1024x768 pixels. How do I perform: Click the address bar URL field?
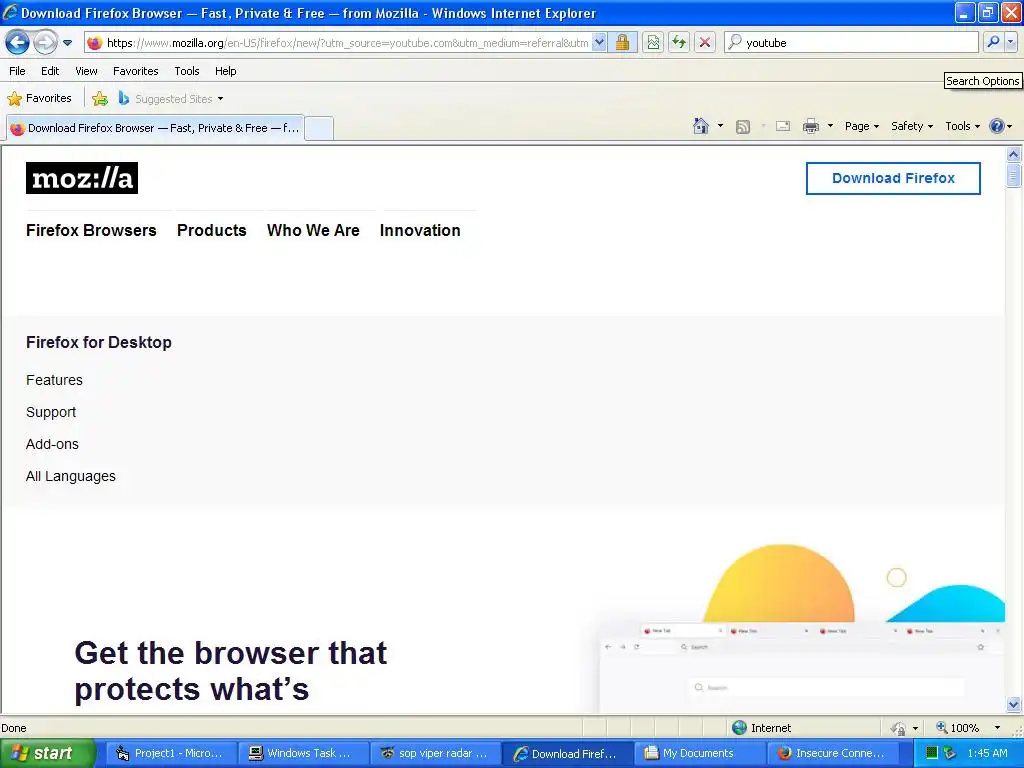(x=346, y=43)
